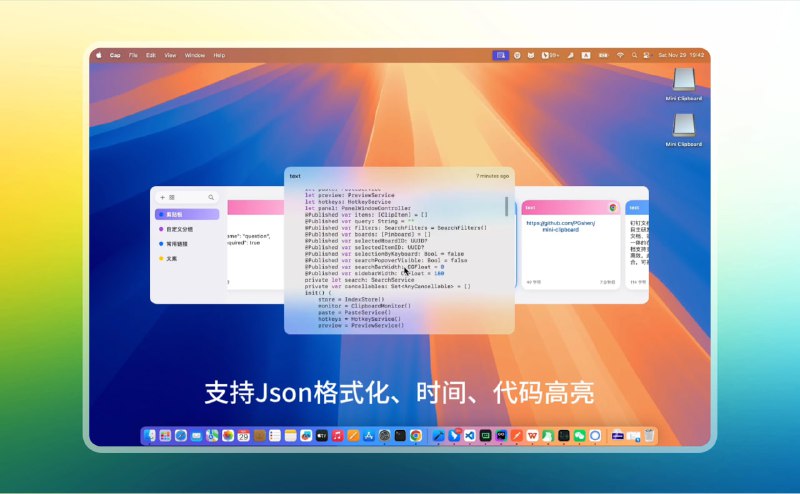Open the Edit menu
800x494 pixels.
pyautogui.click(x=151, y=55)
